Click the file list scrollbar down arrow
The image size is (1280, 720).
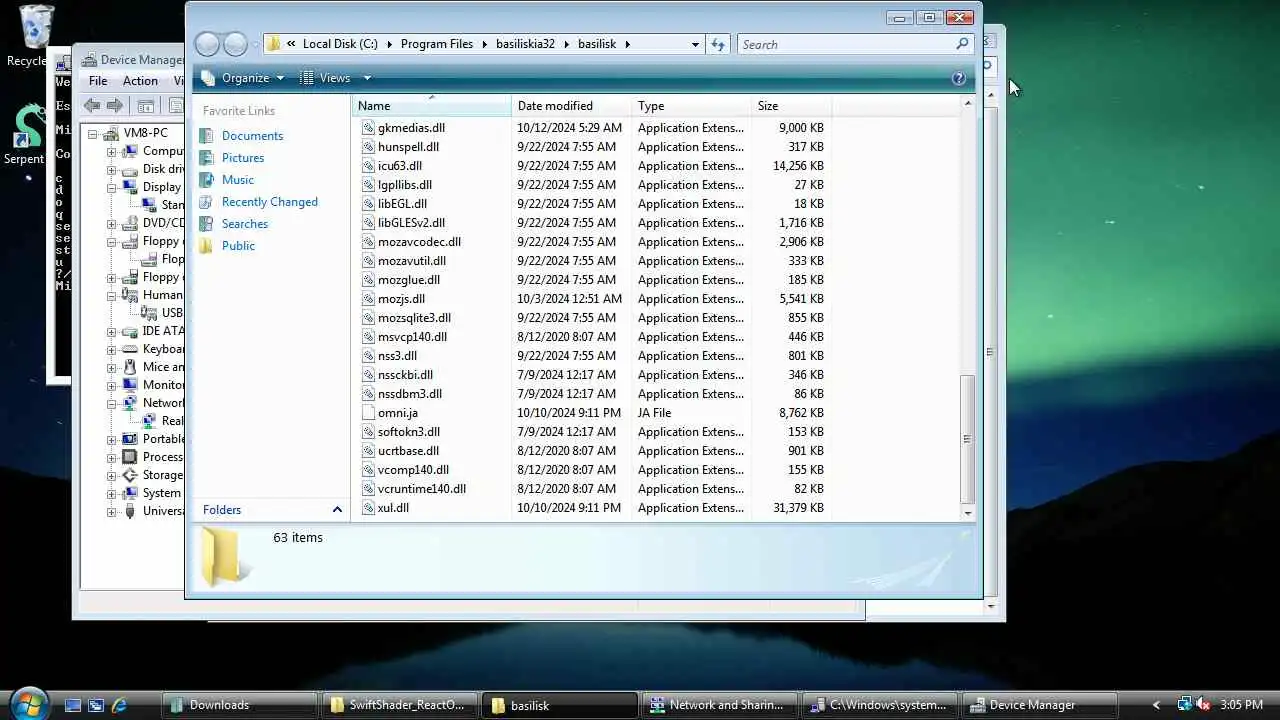[x=967, y=513]
